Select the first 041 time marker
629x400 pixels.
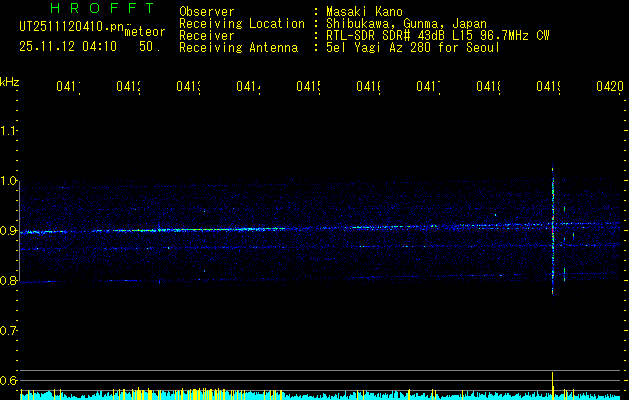point(68,87)
